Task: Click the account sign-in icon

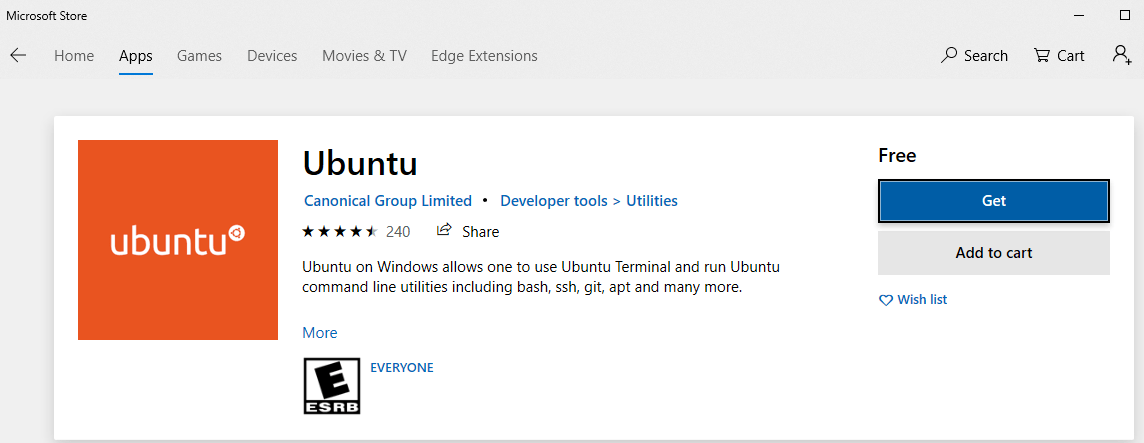Action: point(1121,55)
